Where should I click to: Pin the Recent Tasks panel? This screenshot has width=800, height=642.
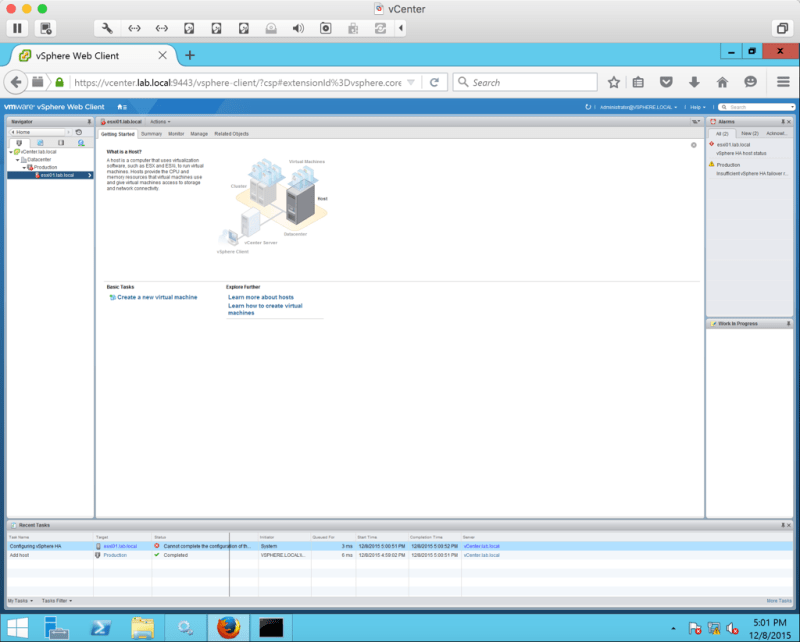(783, 524)
